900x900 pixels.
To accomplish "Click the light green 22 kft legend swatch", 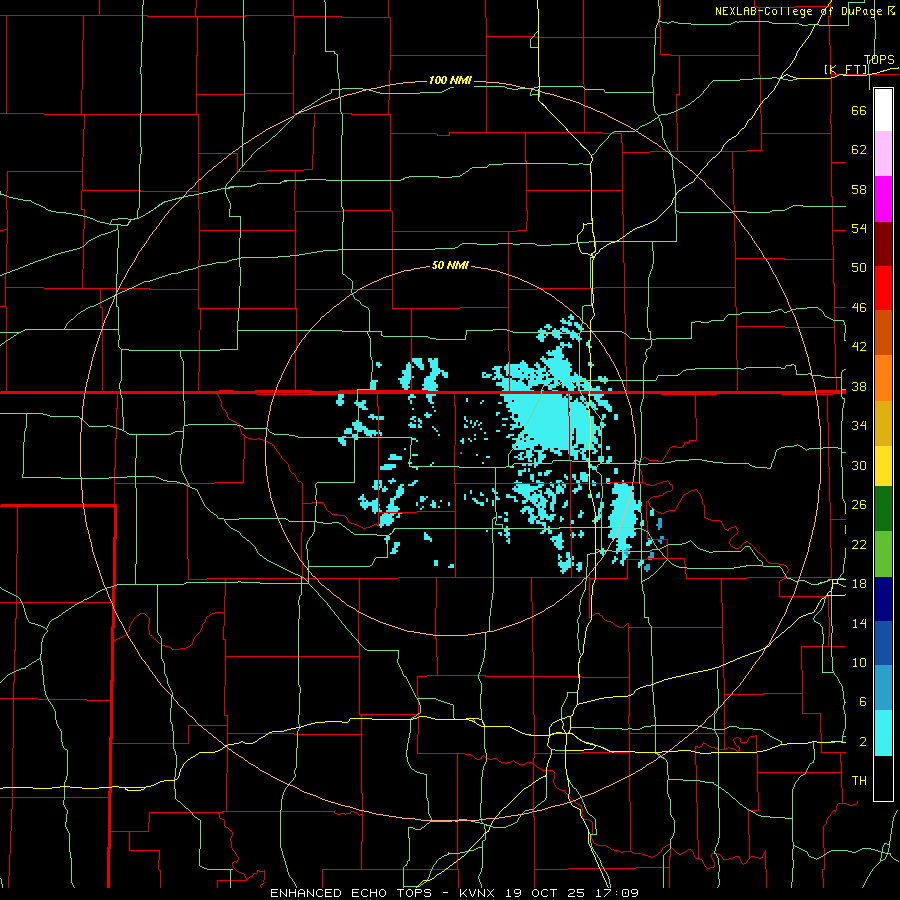I will tap(883, 554).
